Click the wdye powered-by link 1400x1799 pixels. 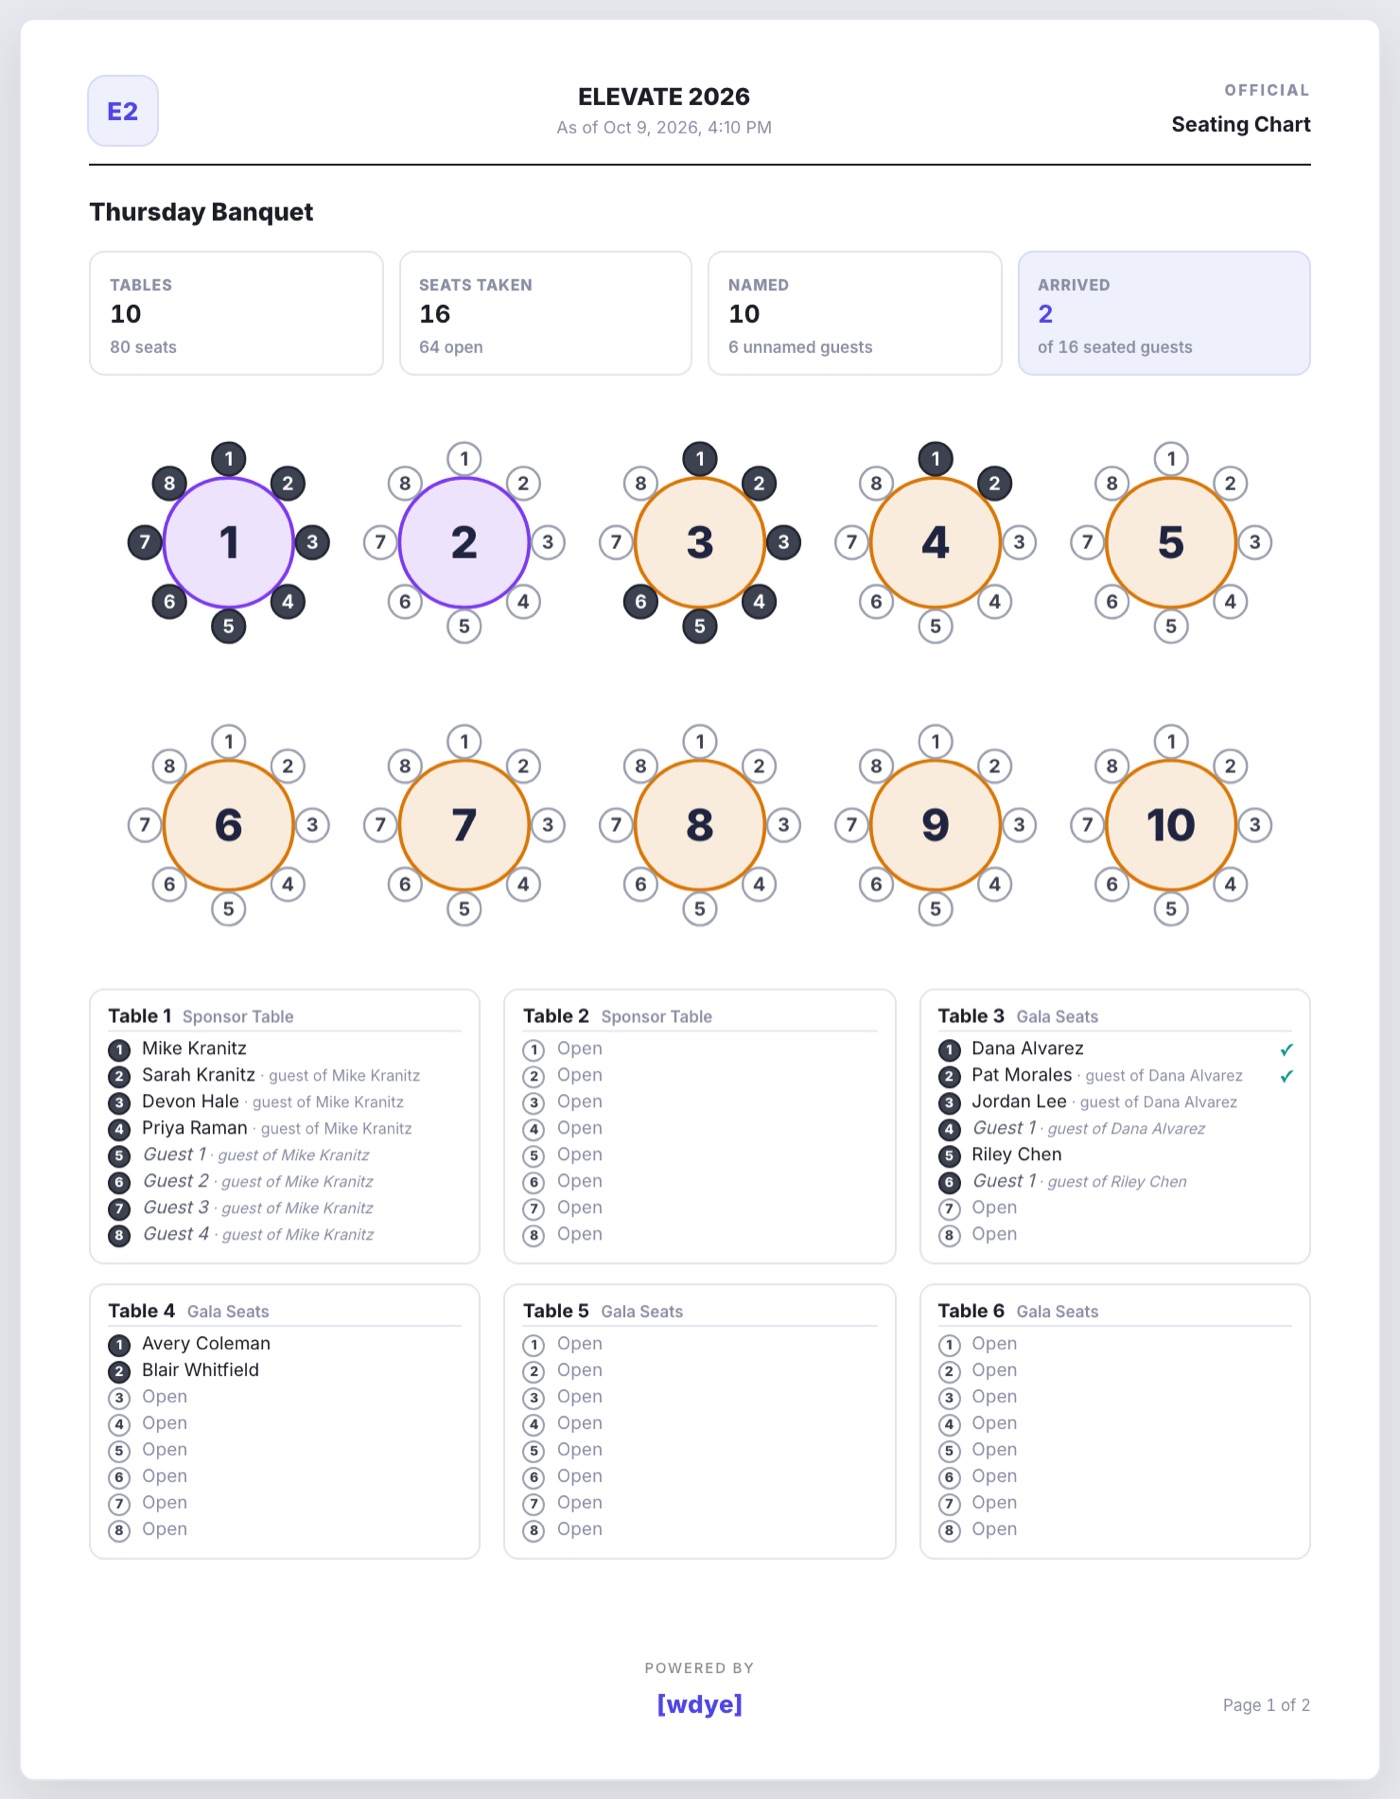coord(700,1704)
